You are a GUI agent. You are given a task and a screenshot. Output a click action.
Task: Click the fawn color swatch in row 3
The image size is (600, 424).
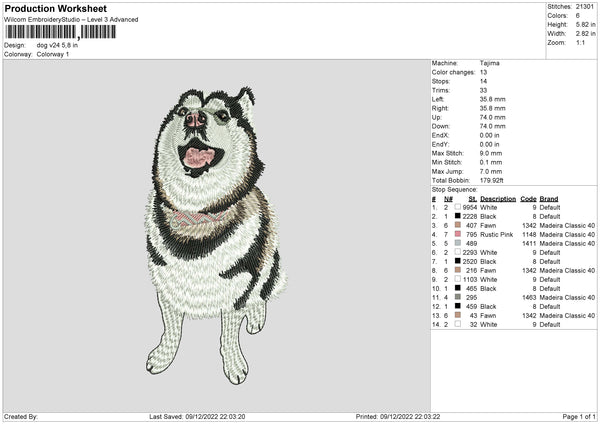tap(458, 225)
